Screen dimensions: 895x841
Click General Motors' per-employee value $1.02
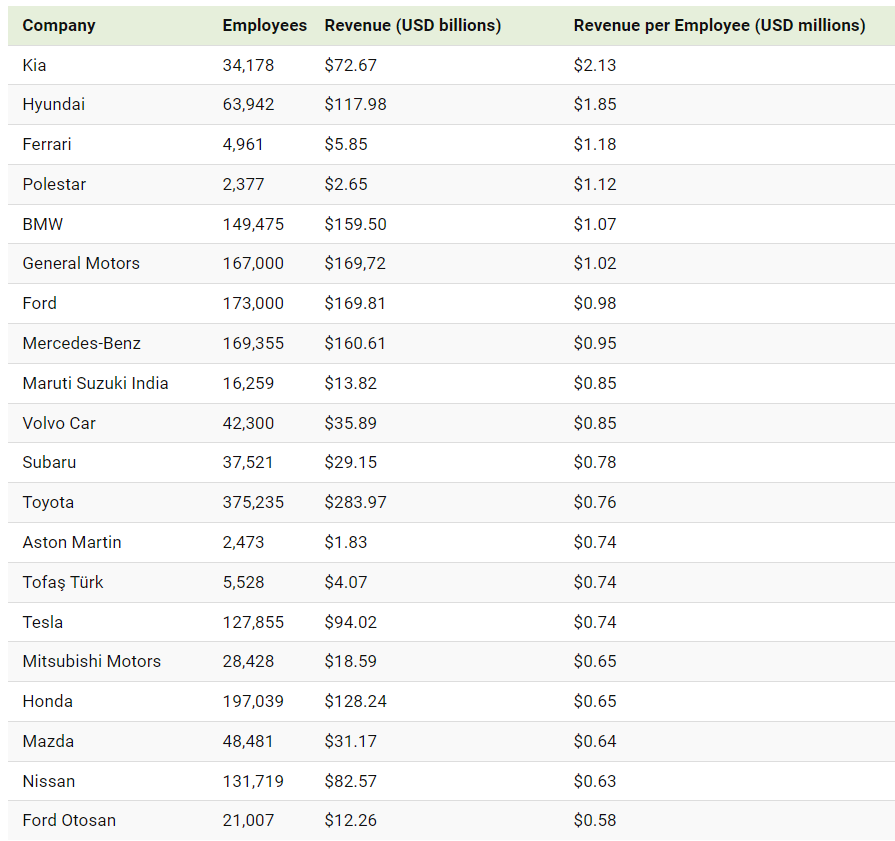pyautogui.click(x=595, y=263)
